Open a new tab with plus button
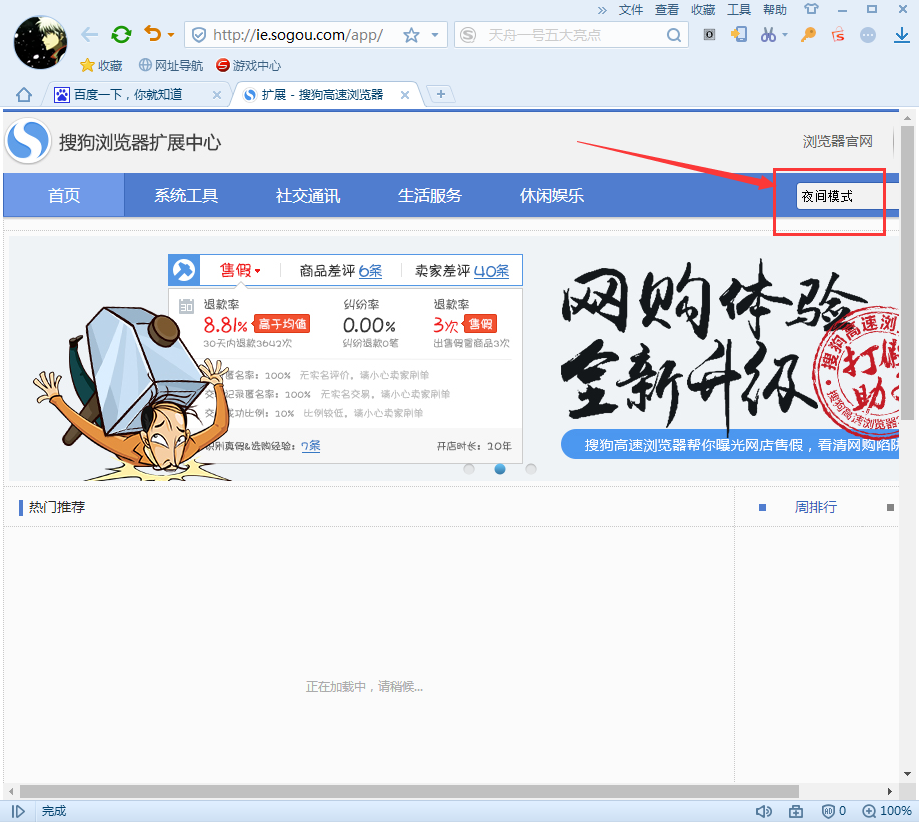 point(441,94)
